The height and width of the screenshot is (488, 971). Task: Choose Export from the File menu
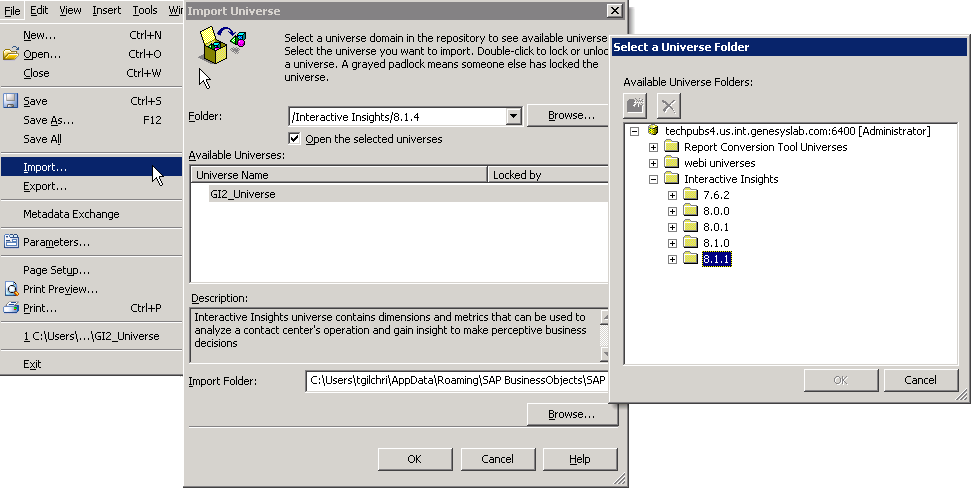[x=45, y=186]
